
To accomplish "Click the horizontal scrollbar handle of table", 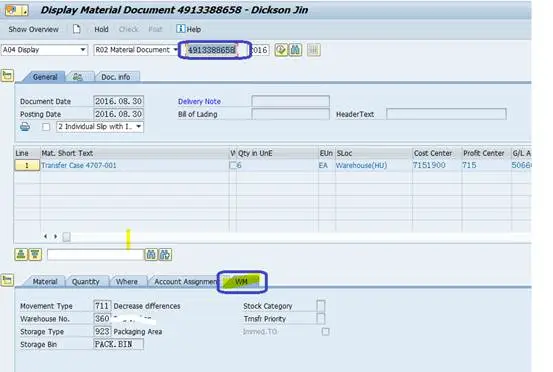I will 66,237.
